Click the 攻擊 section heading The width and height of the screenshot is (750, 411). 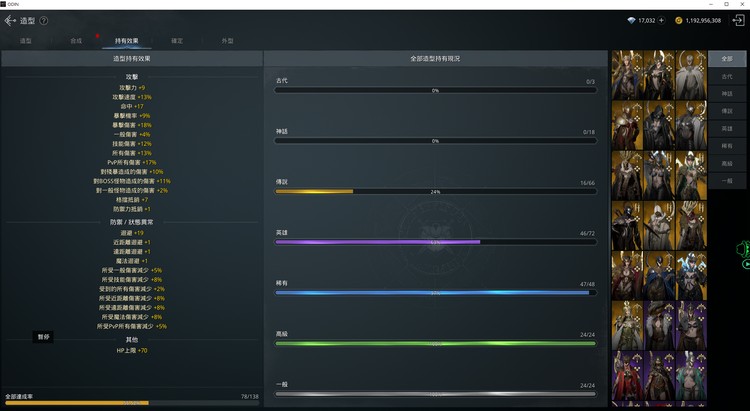click(x=132, y=77)
